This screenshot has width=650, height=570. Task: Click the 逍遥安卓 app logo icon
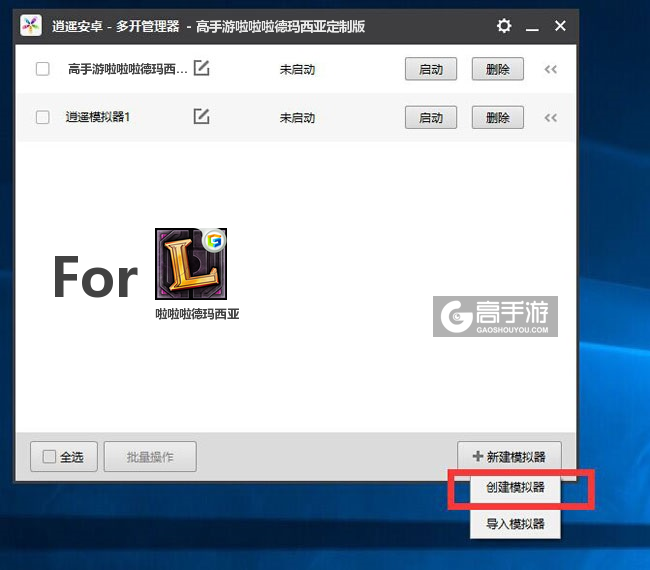(31, 26)
